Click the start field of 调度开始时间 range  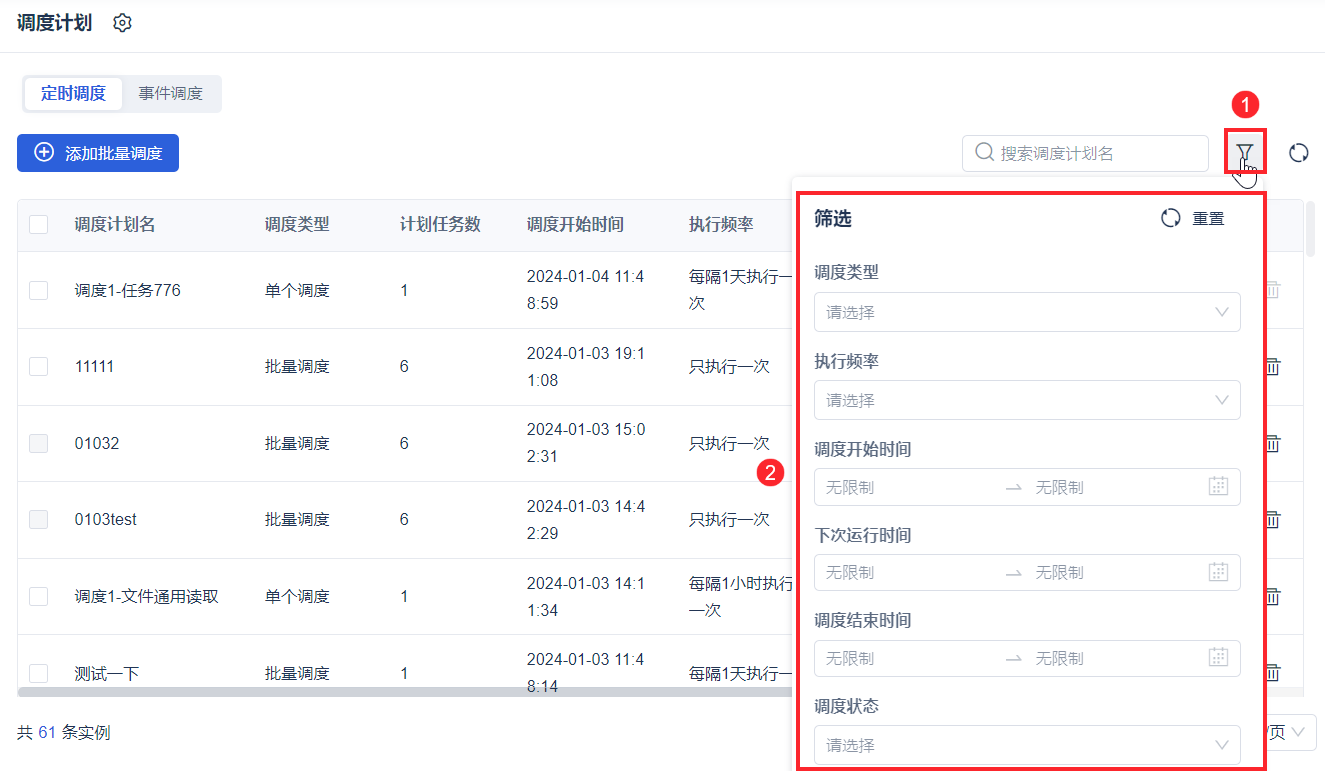click(x=908, y=487)
